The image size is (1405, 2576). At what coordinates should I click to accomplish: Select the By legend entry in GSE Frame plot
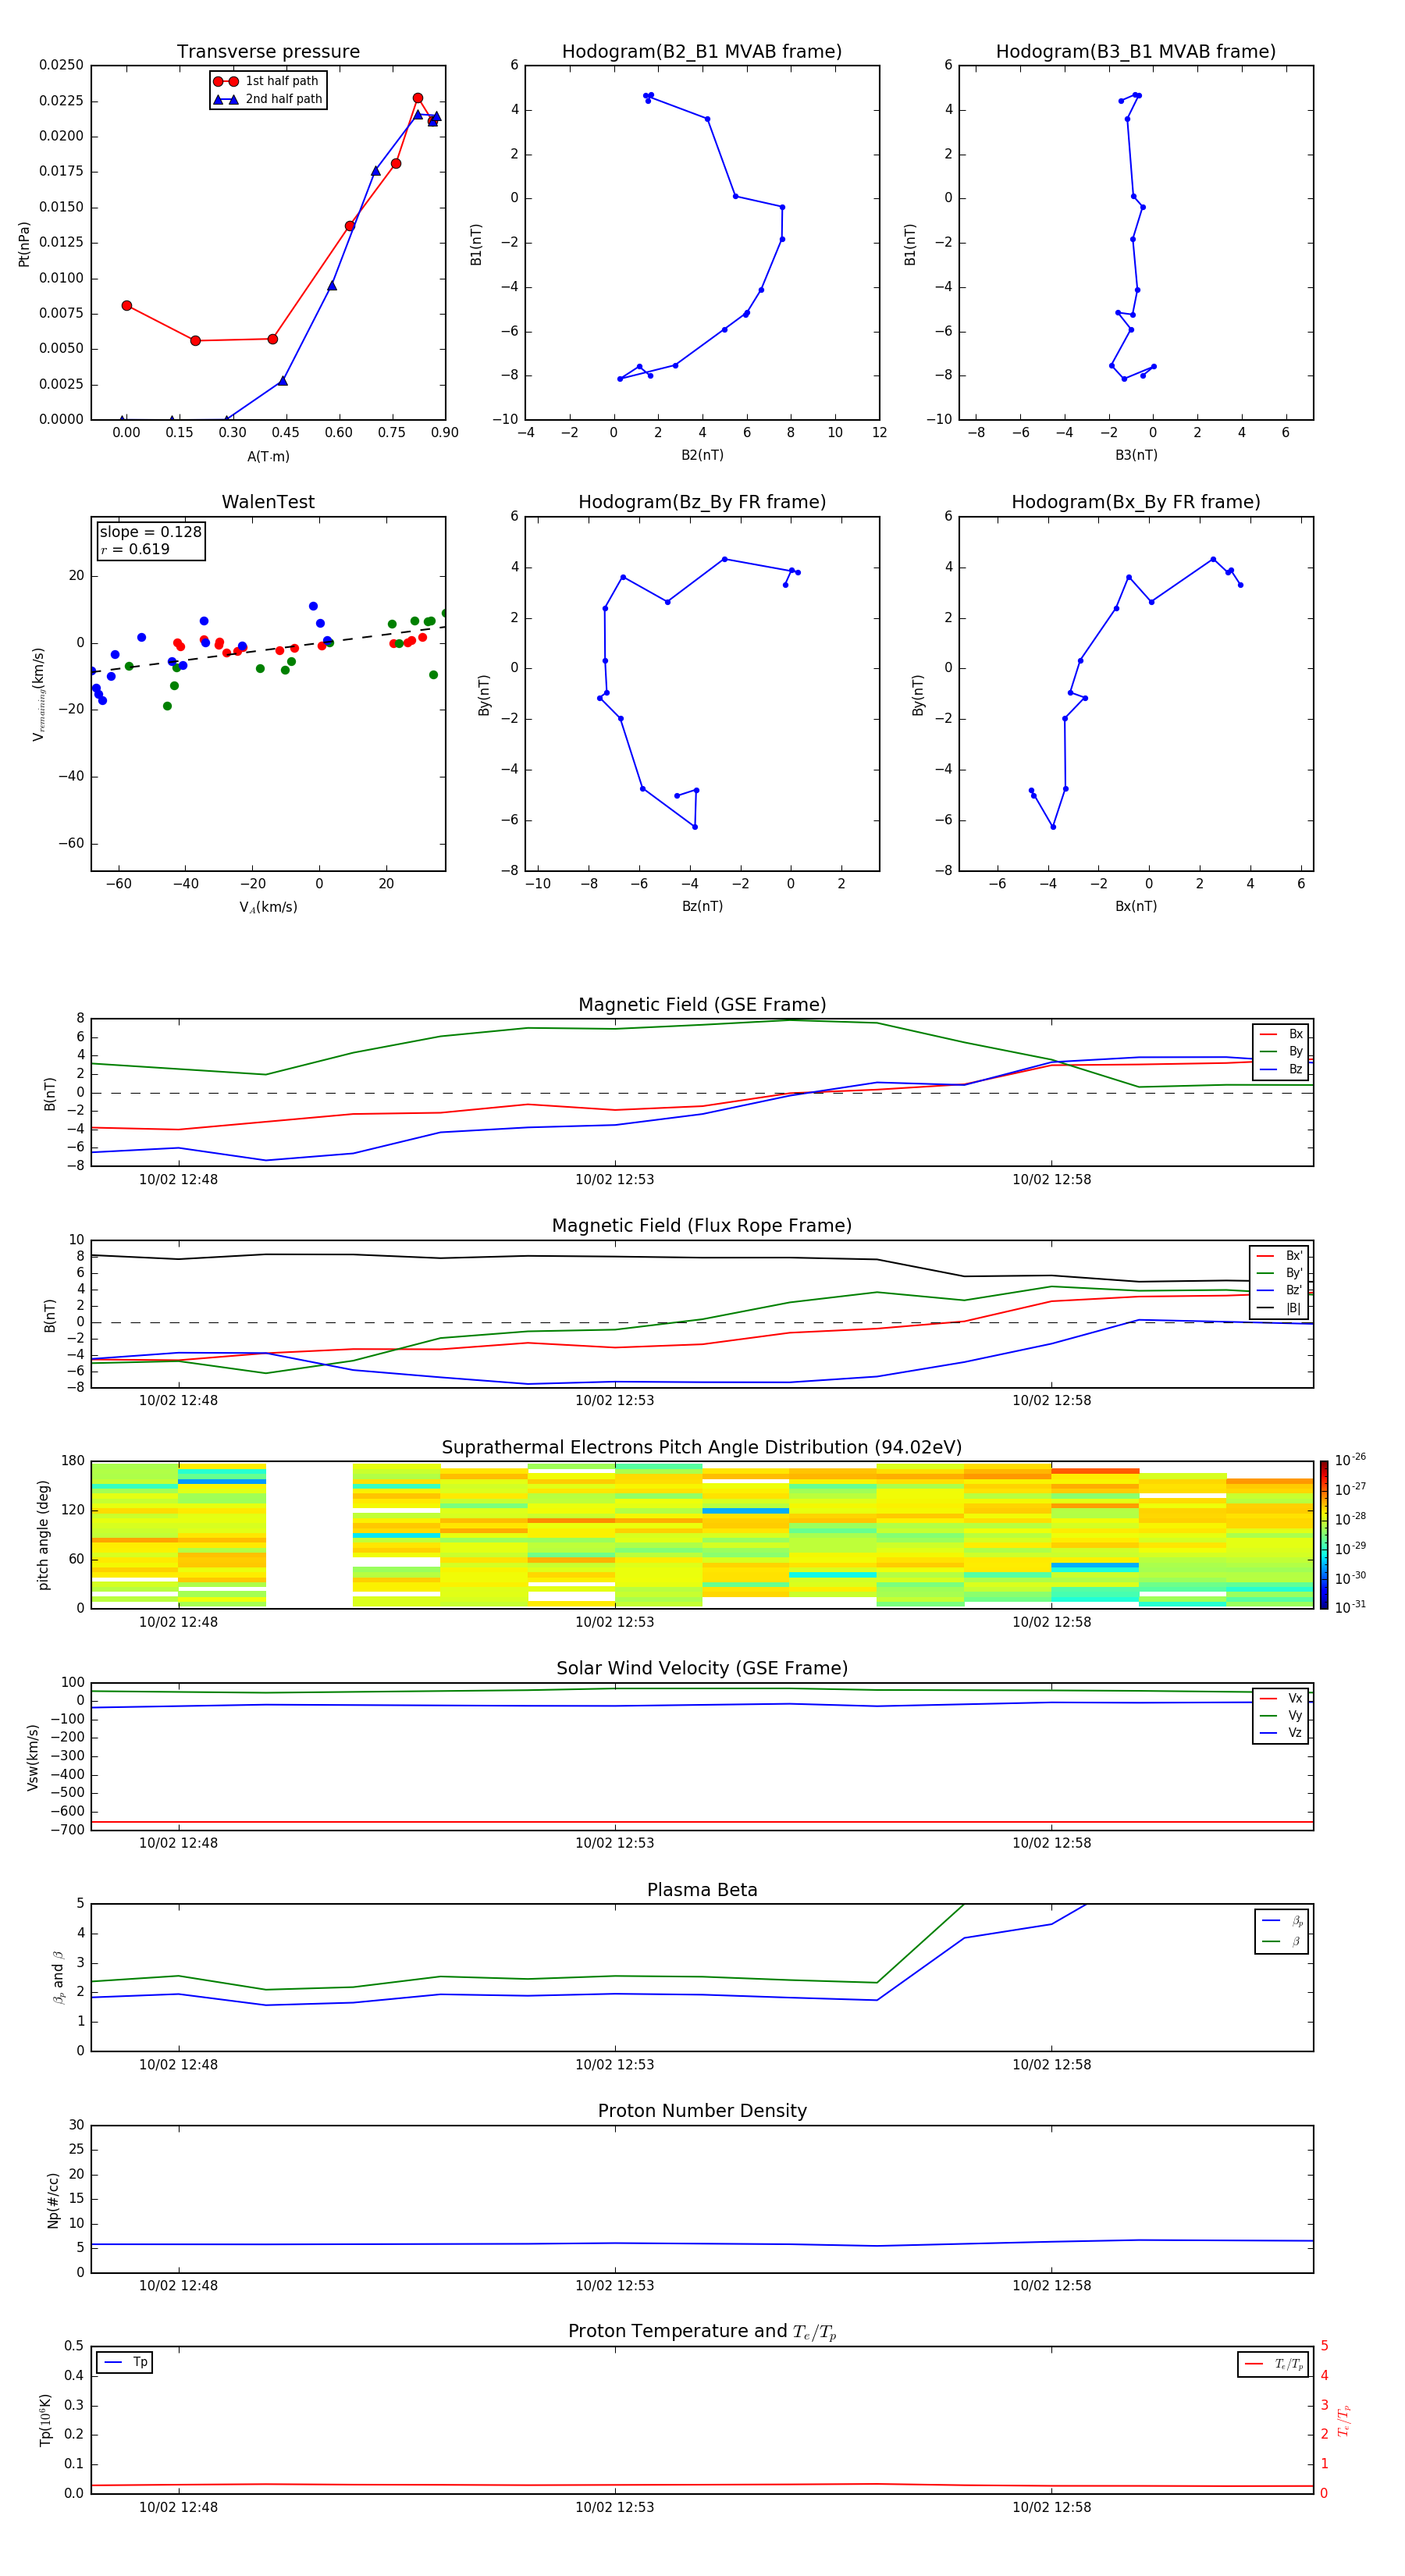1281,1051
